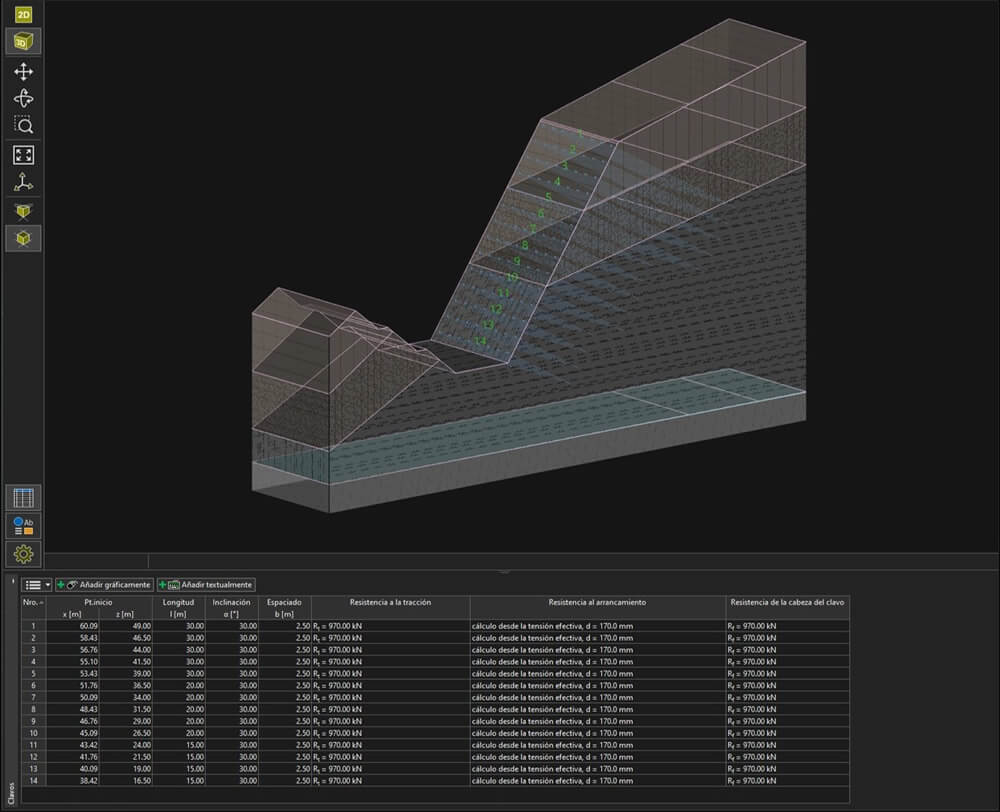Sort by the Nro. column header
The image size is (1000, 812).
[34, 608]
